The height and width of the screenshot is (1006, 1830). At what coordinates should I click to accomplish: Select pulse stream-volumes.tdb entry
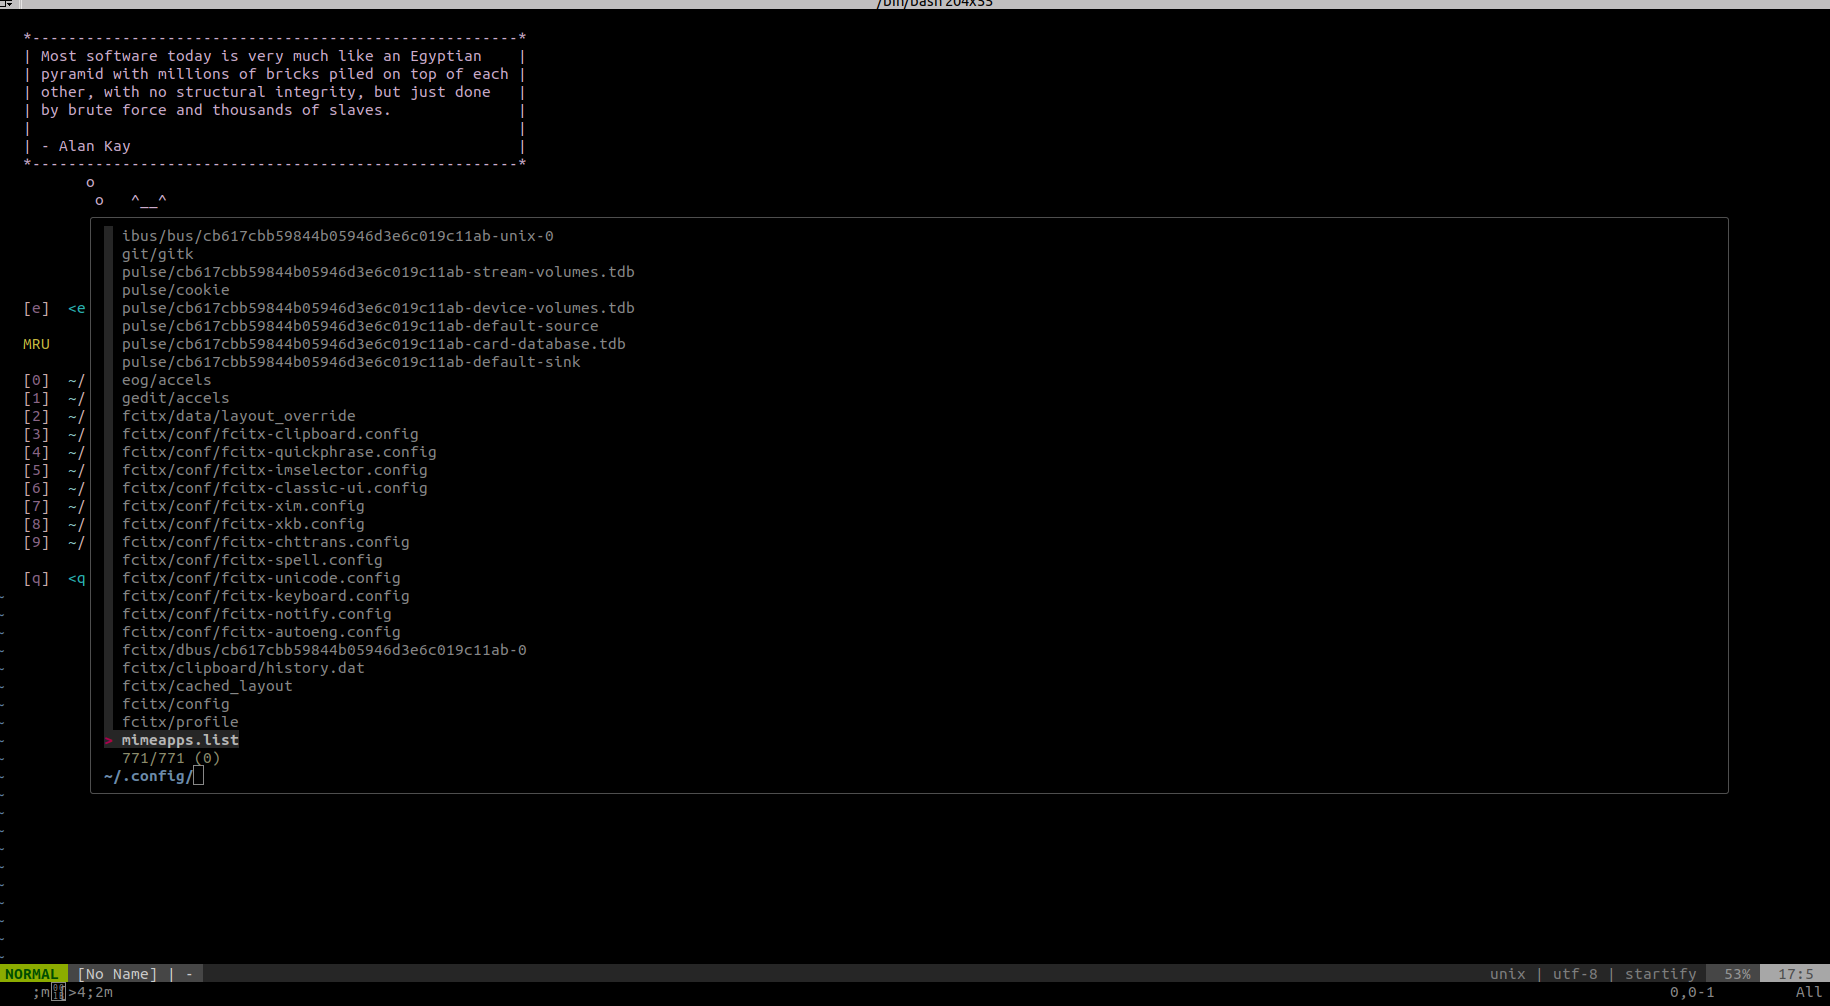(378, 272)
